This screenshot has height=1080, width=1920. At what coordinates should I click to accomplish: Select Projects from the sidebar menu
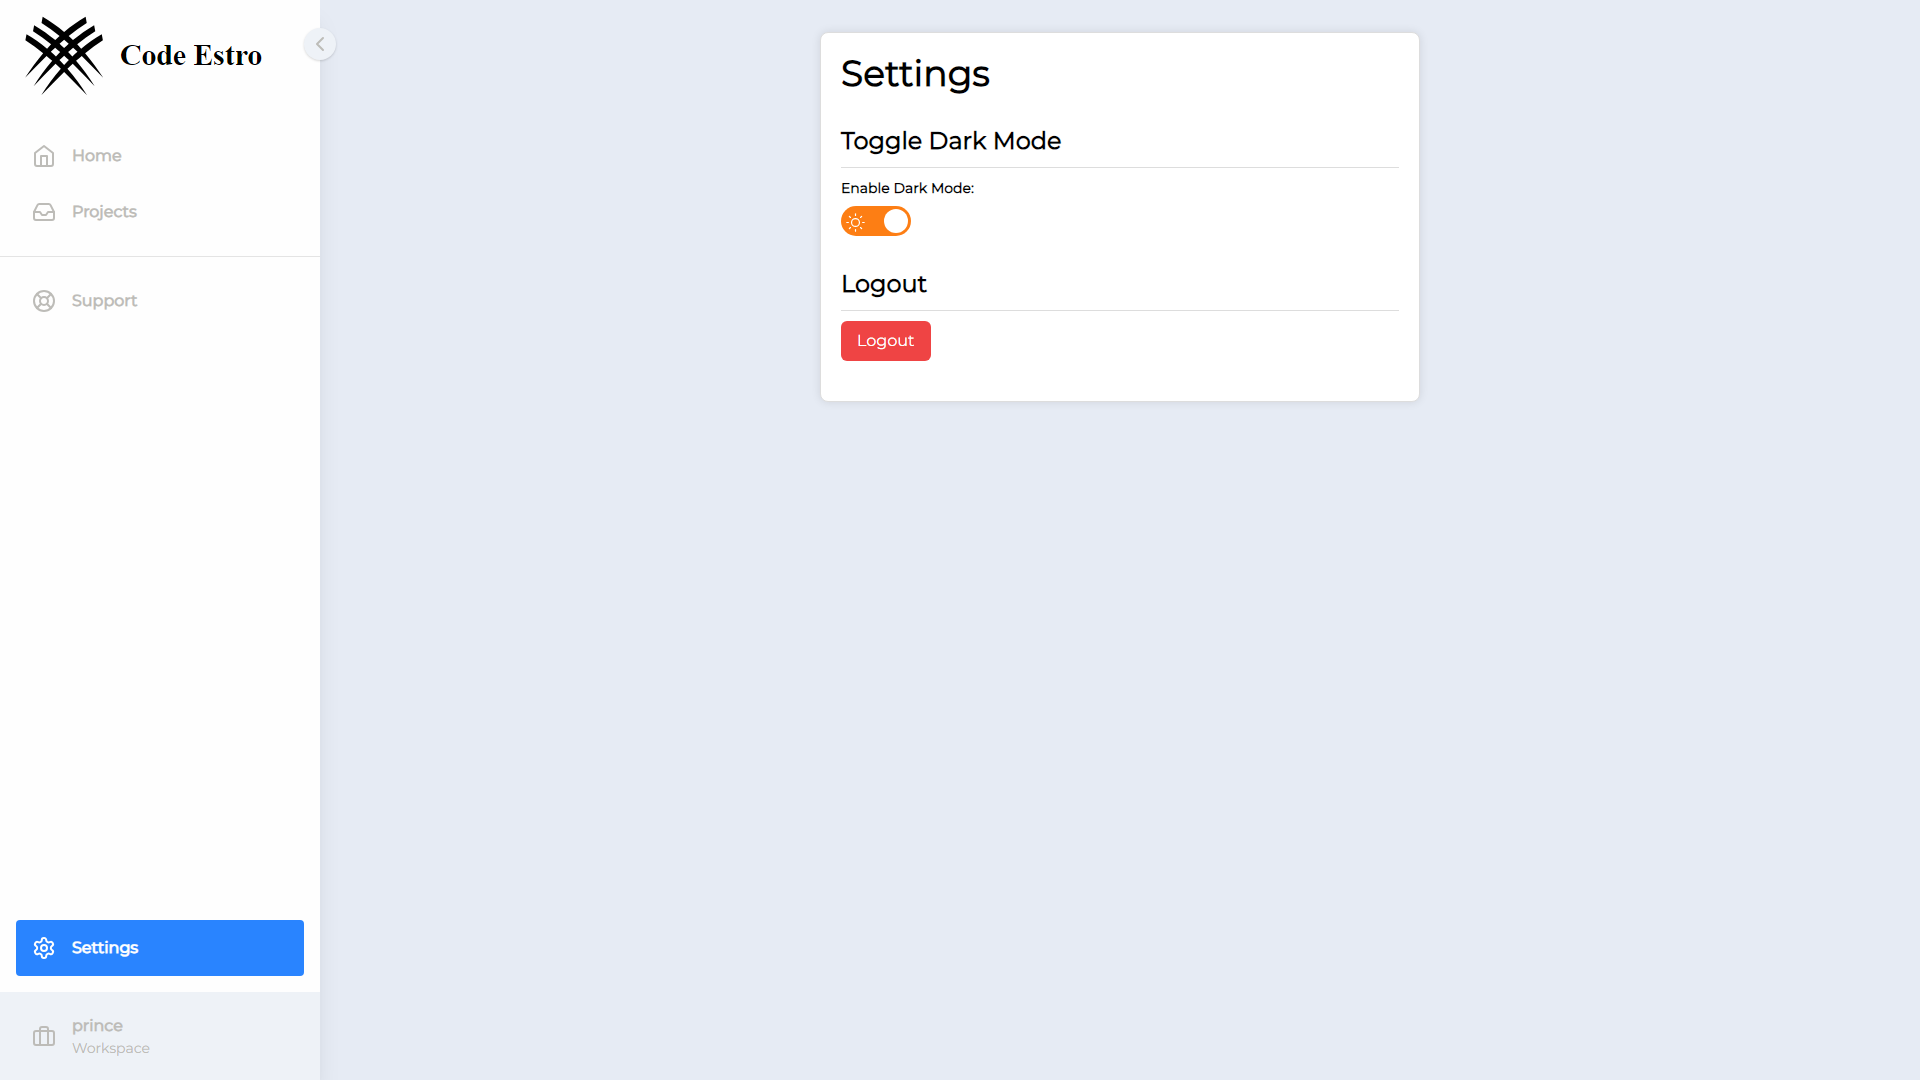click(x=104, y=211)
